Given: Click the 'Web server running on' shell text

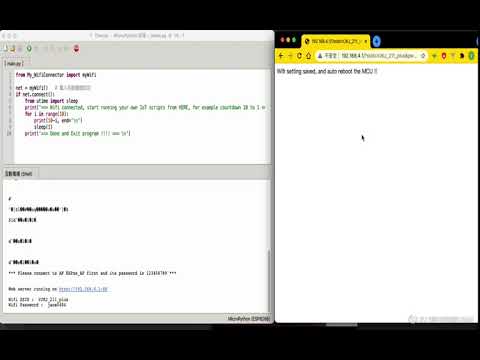Looking at the screenshot, I should click(33, 289).
